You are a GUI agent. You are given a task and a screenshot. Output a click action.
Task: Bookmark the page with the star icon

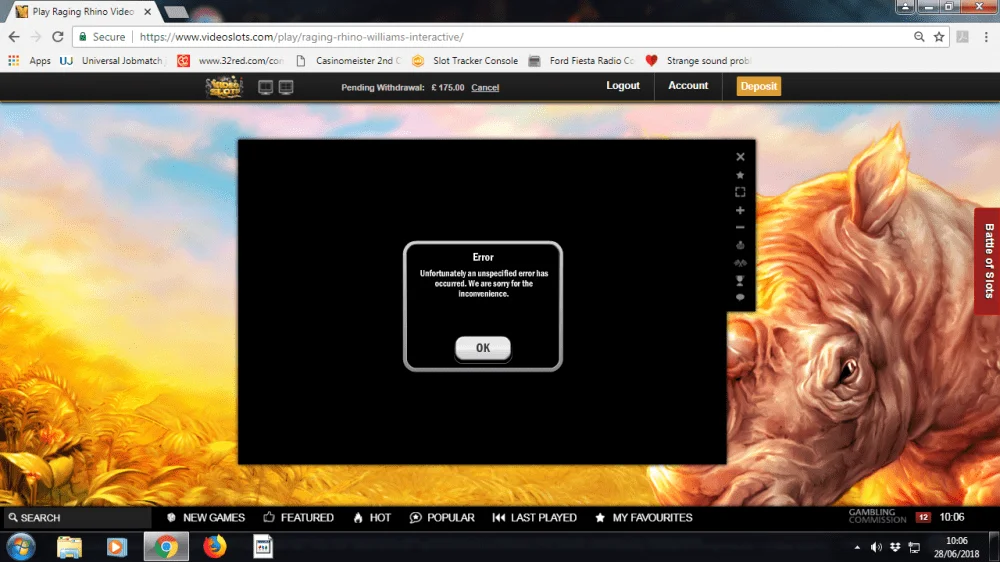939,37
